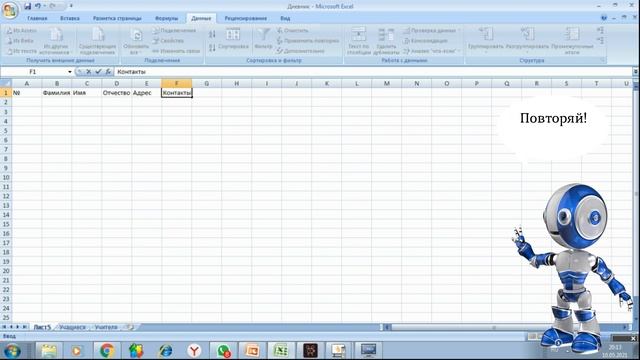Undo the last action

[x=38, y=6]
